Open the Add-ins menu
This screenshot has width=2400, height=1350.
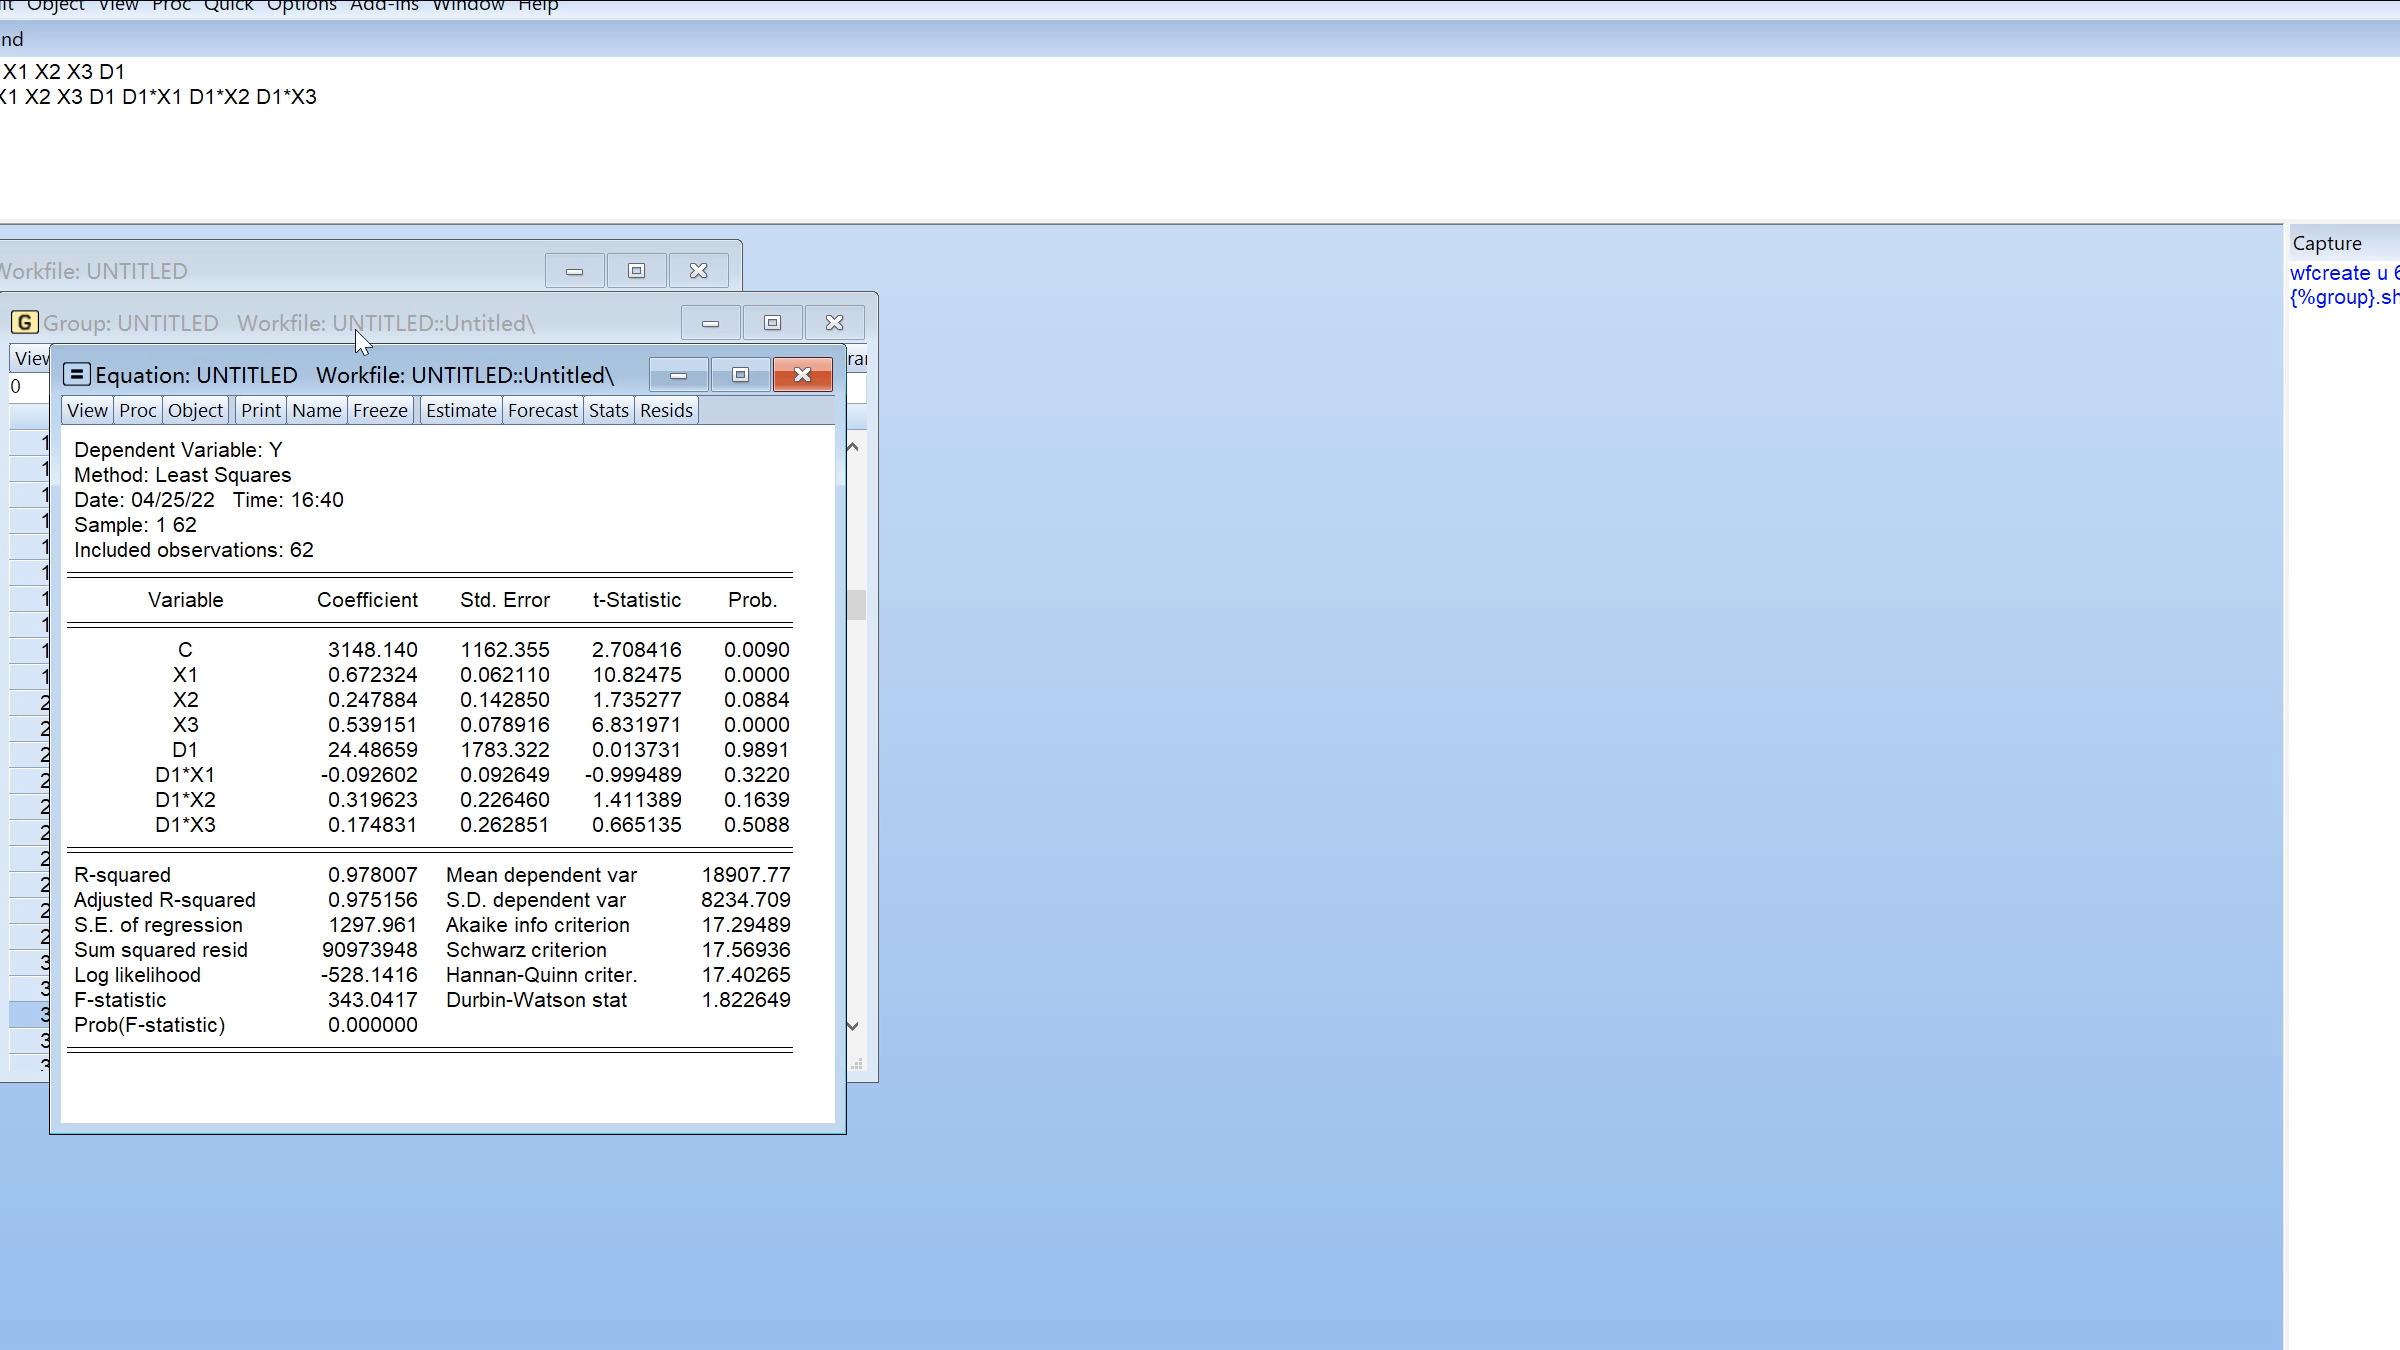(x=384, y=6)
